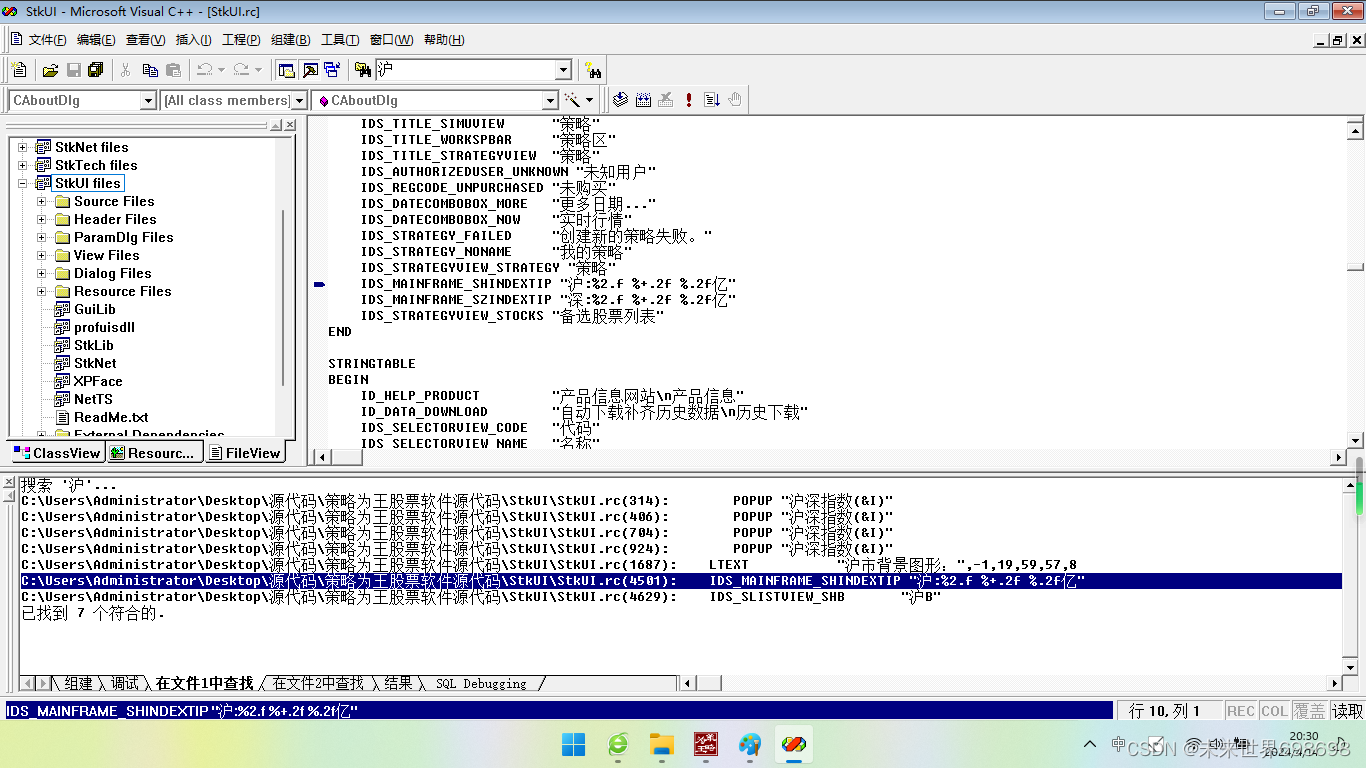1366x768 pixels.
Task: Open the green browser taskbar icon
Action: coord(618,744)
